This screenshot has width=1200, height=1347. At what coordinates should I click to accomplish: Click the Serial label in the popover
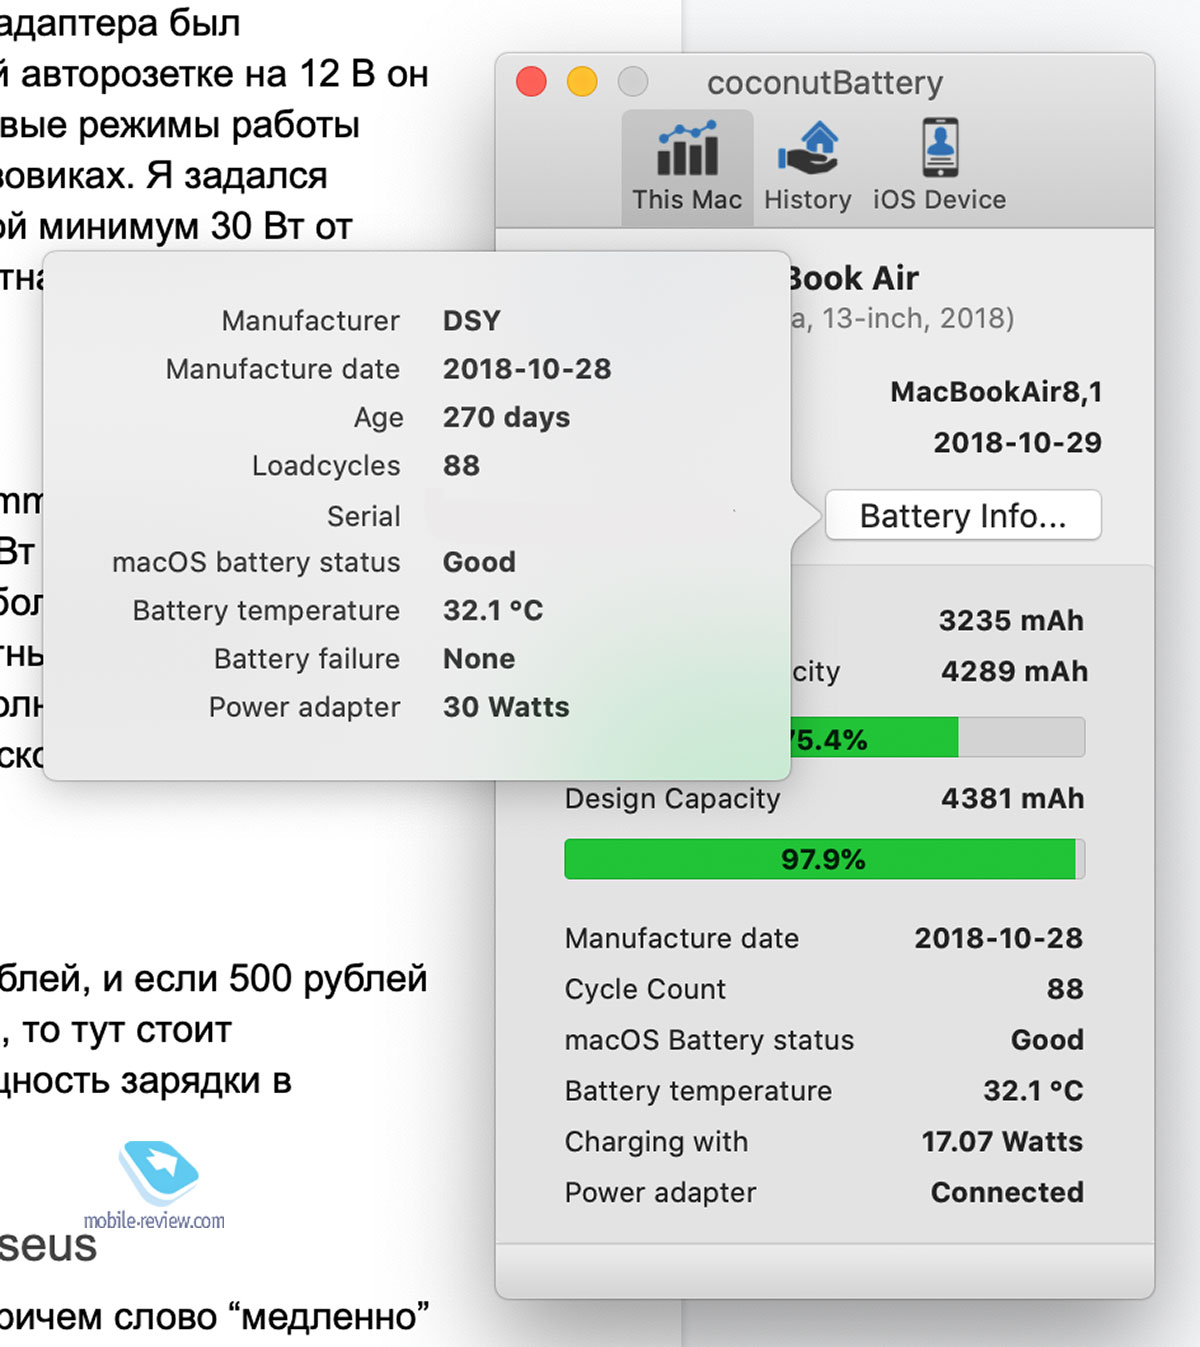pos(364,516)
